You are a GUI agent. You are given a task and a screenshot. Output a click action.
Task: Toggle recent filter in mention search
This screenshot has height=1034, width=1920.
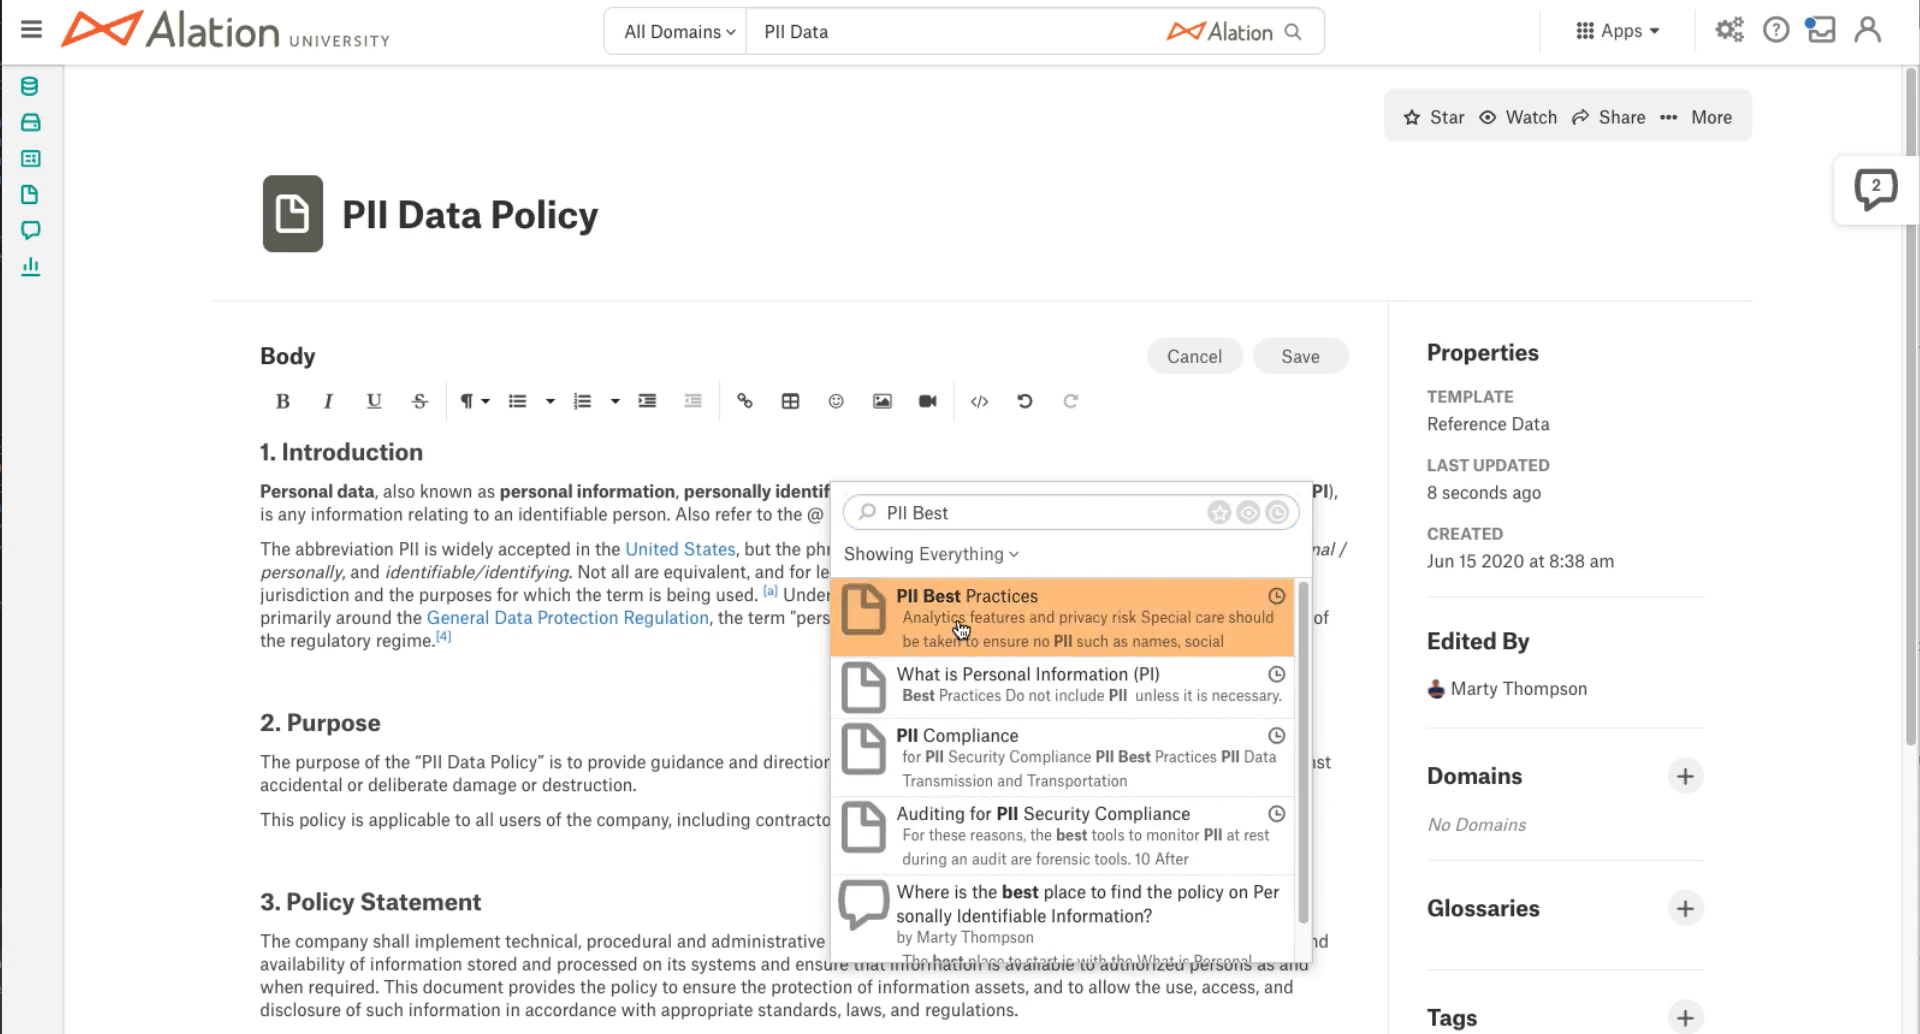coord(1277,513)
